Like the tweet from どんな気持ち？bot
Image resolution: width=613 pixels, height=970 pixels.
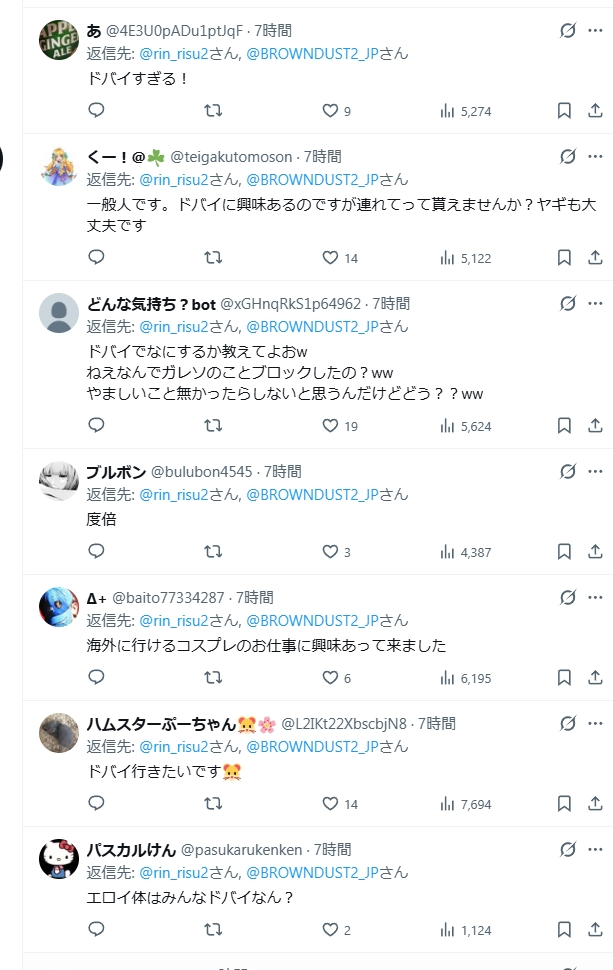click(331, 425)
